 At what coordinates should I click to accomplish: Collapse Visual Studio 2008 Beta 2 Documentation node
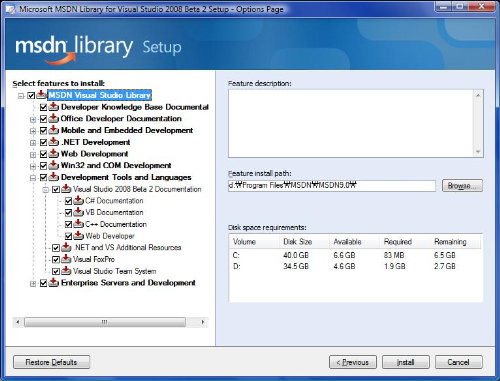pos(45,190)
